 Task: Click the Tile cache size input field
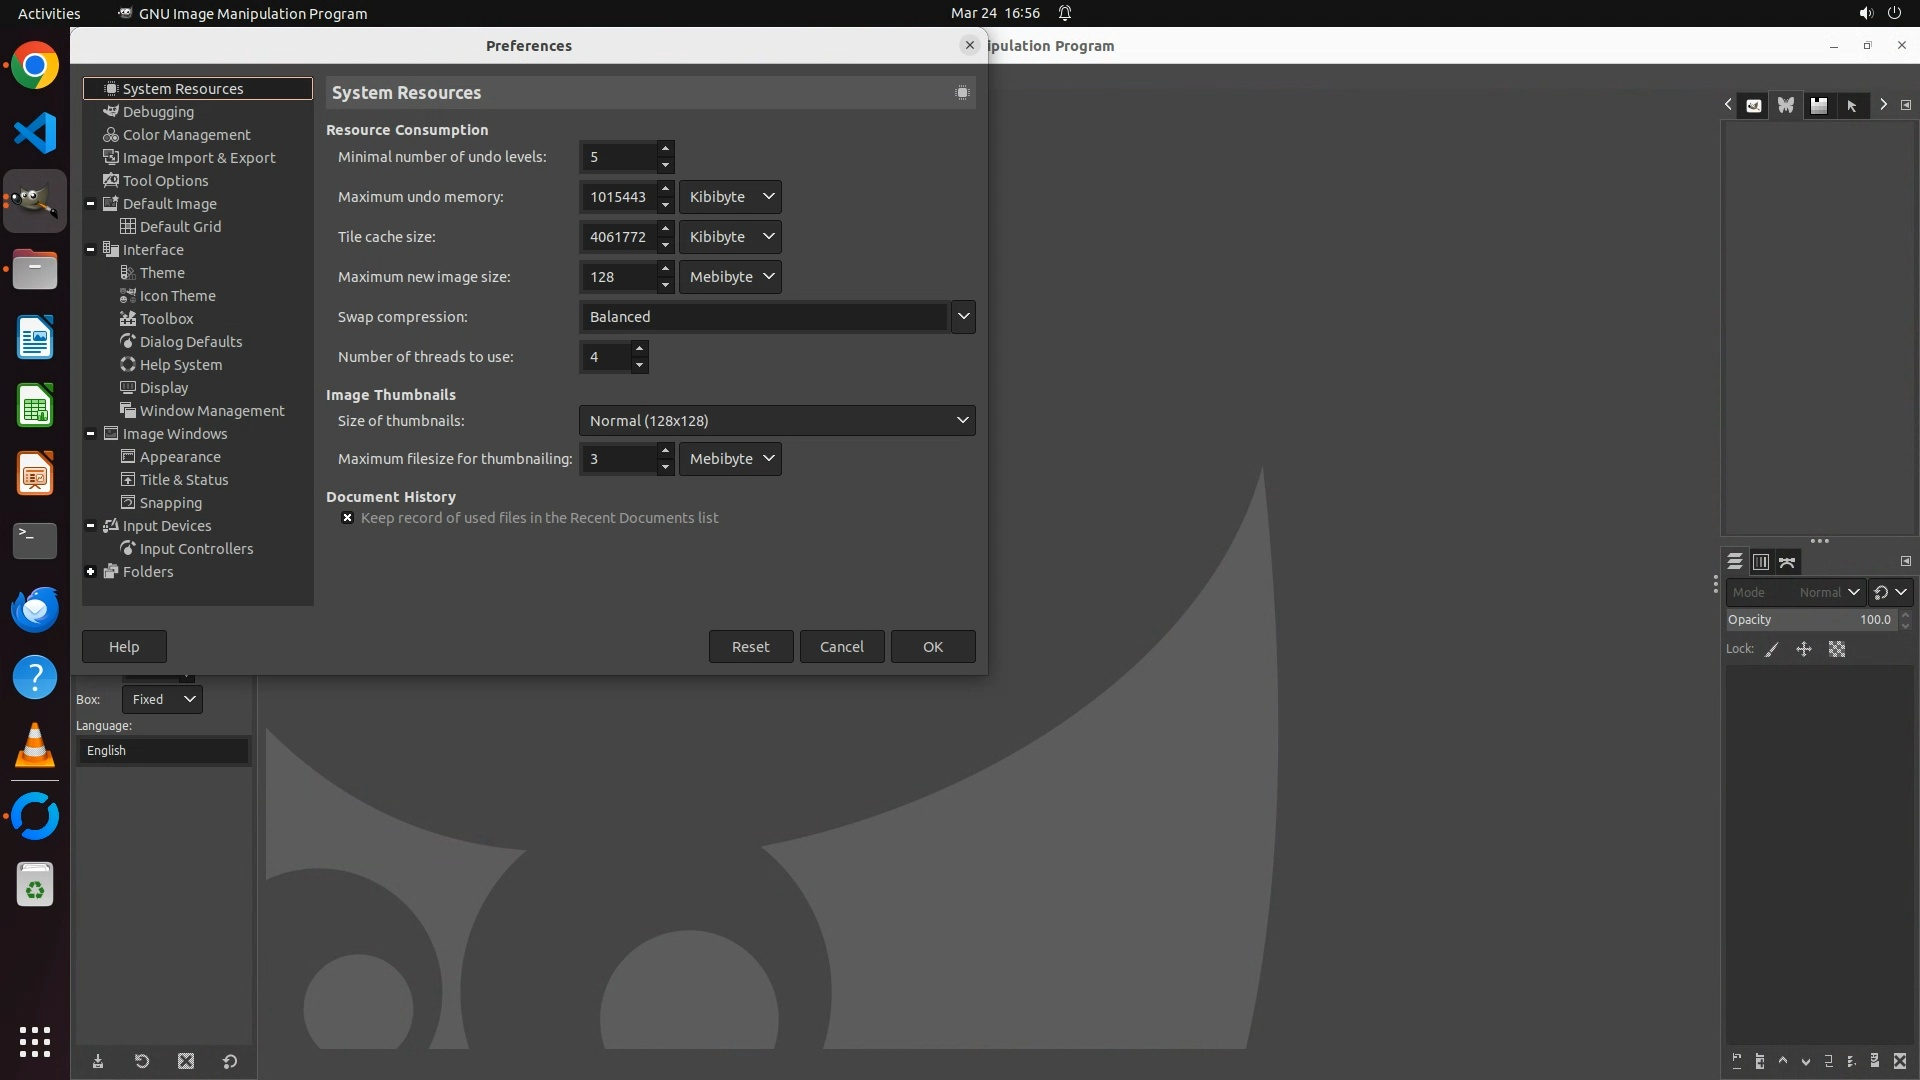[617, 237]
